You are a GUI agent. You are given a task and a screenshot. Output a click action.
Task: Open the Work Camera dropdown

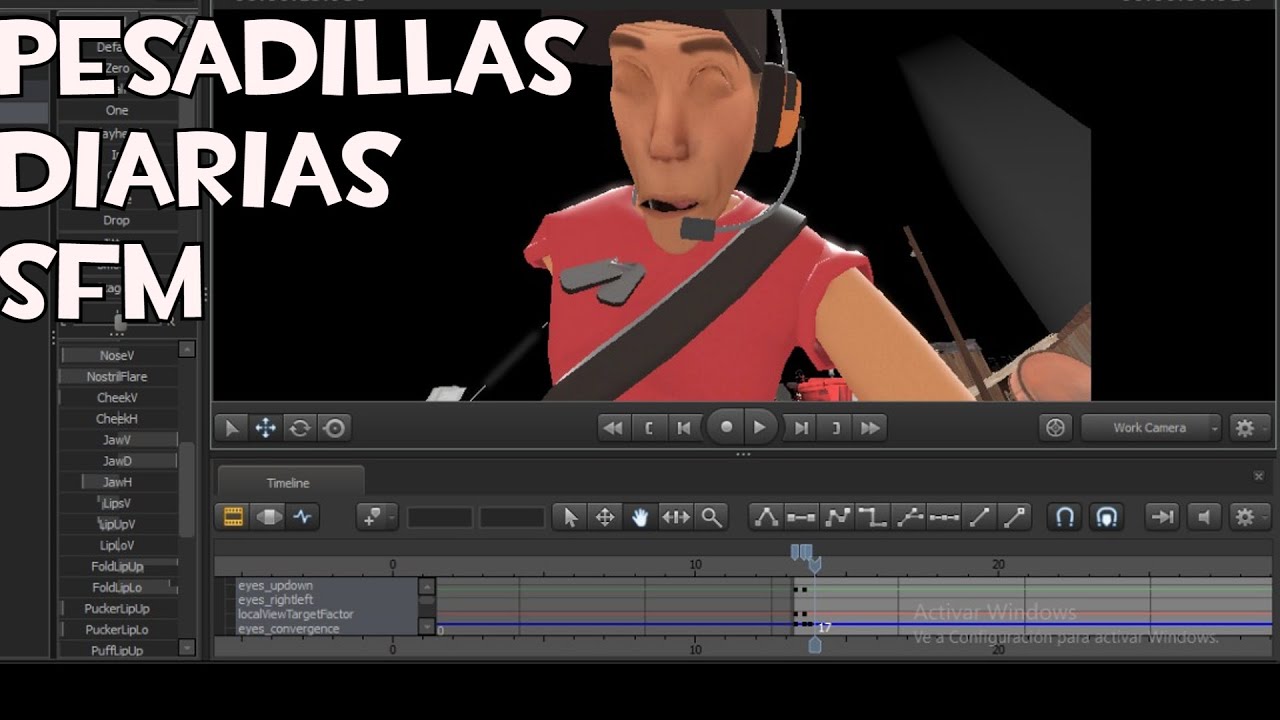tap(1151, 428)
